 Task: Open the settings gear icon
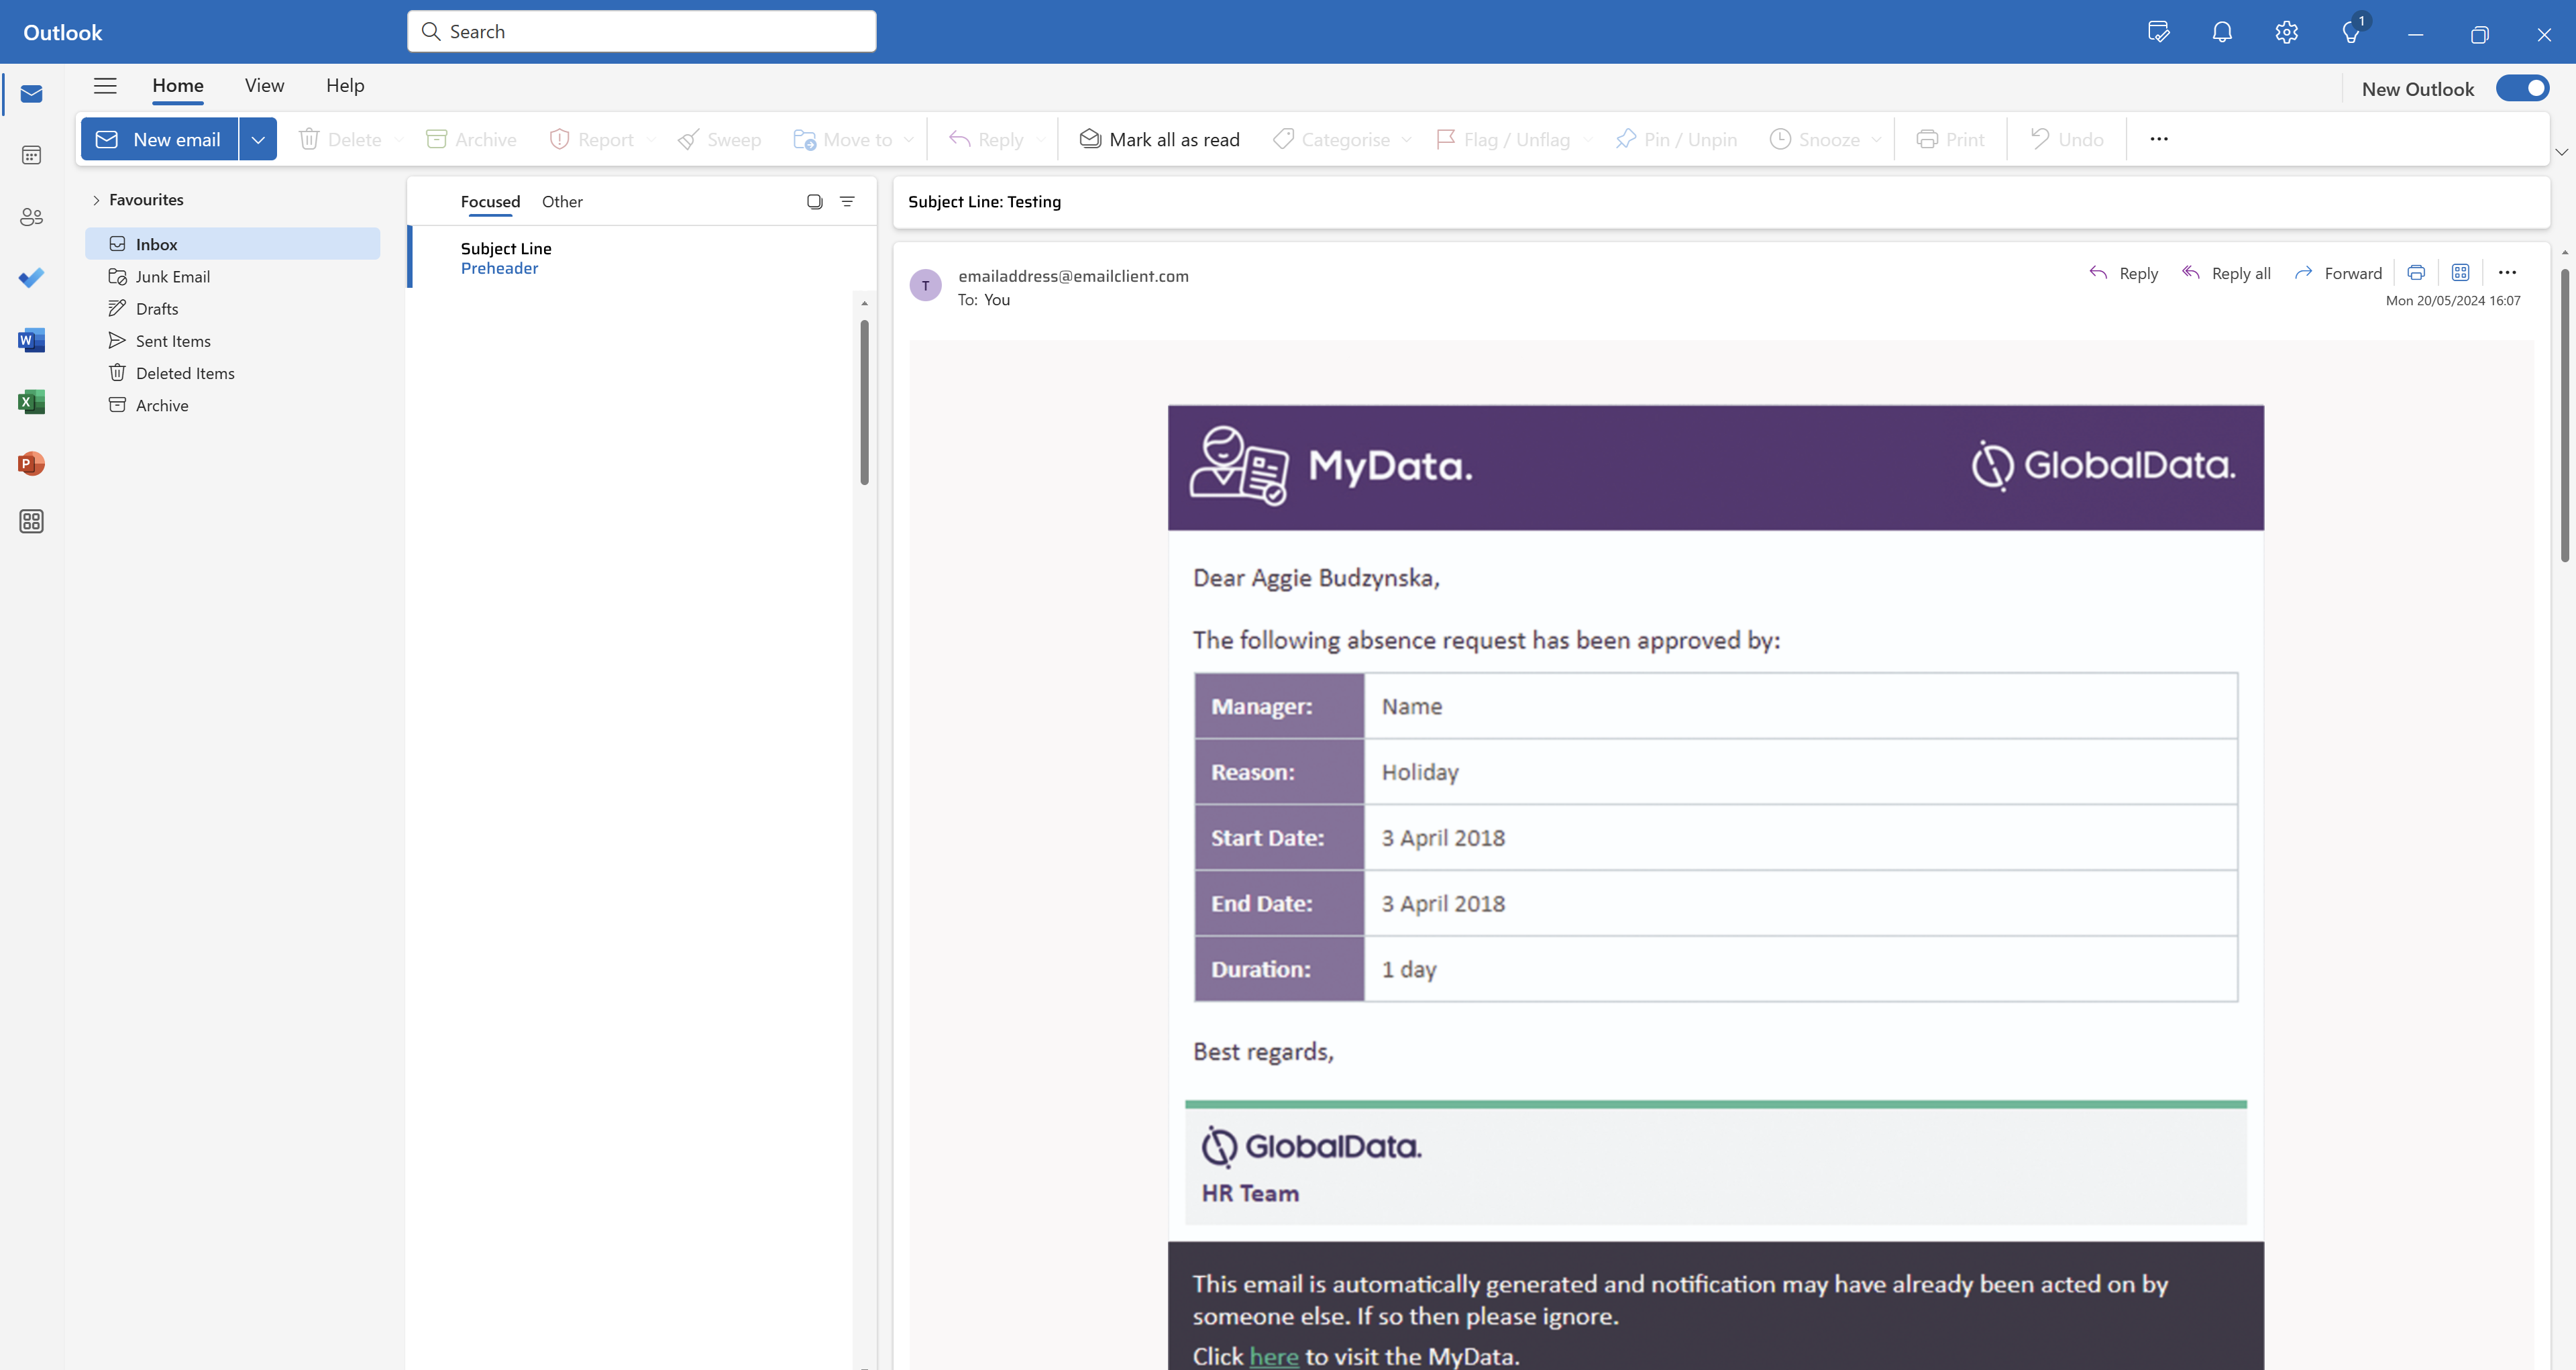(x=2286, y=32)
